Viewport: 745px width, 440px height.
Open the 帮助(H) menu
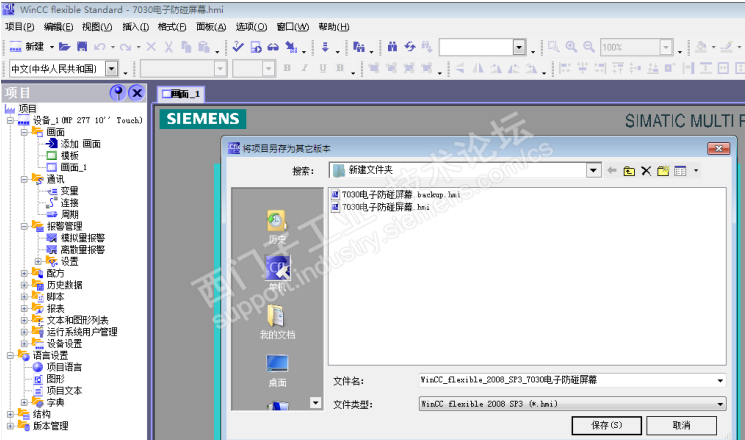point(334,27)
